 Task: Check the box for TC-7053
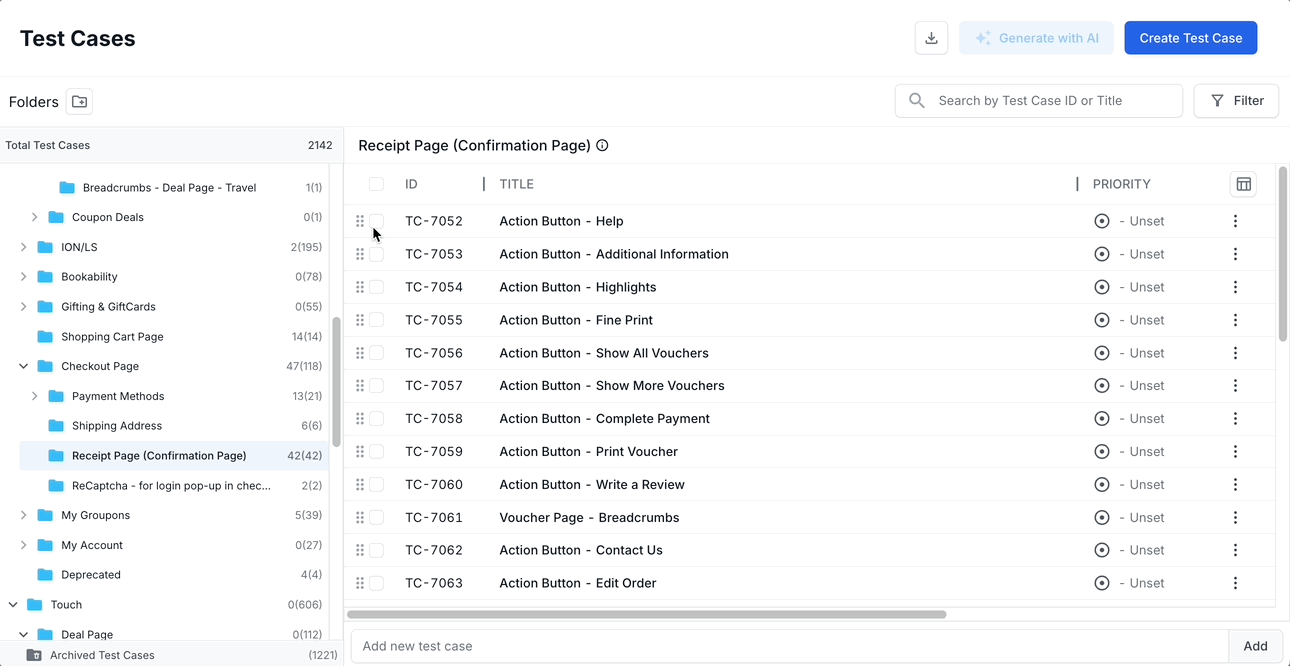[376, 254]
